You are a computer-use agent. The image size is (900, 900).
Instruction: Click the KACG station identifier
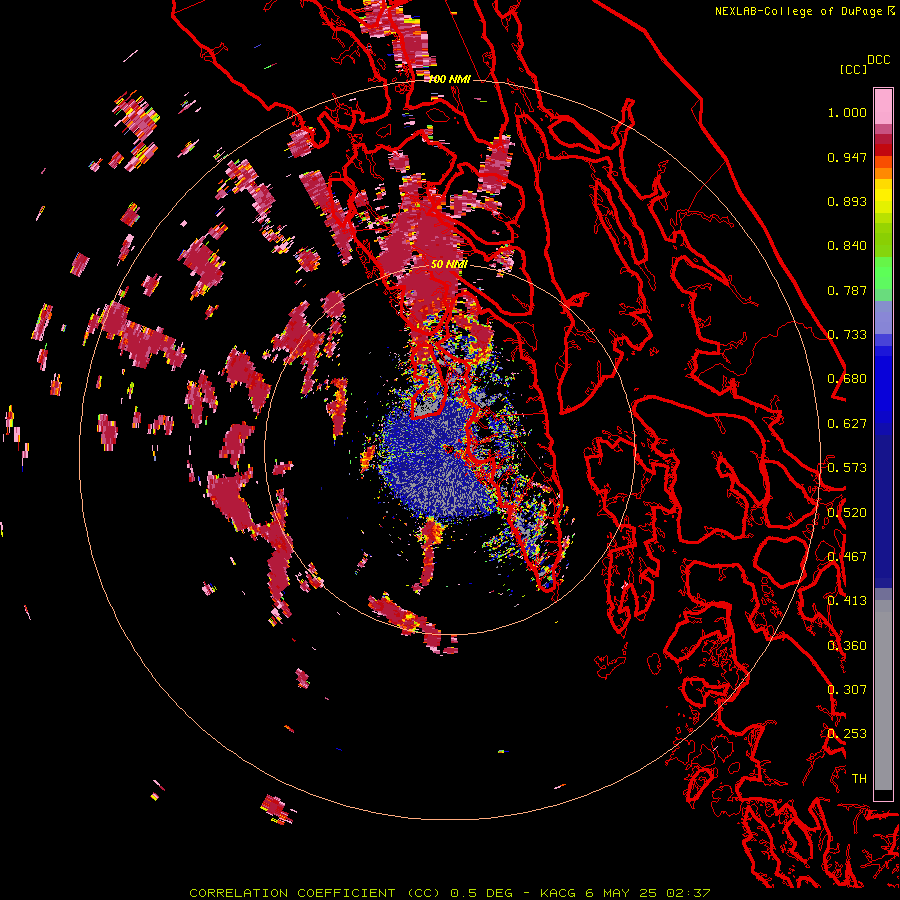pos(557,893)
